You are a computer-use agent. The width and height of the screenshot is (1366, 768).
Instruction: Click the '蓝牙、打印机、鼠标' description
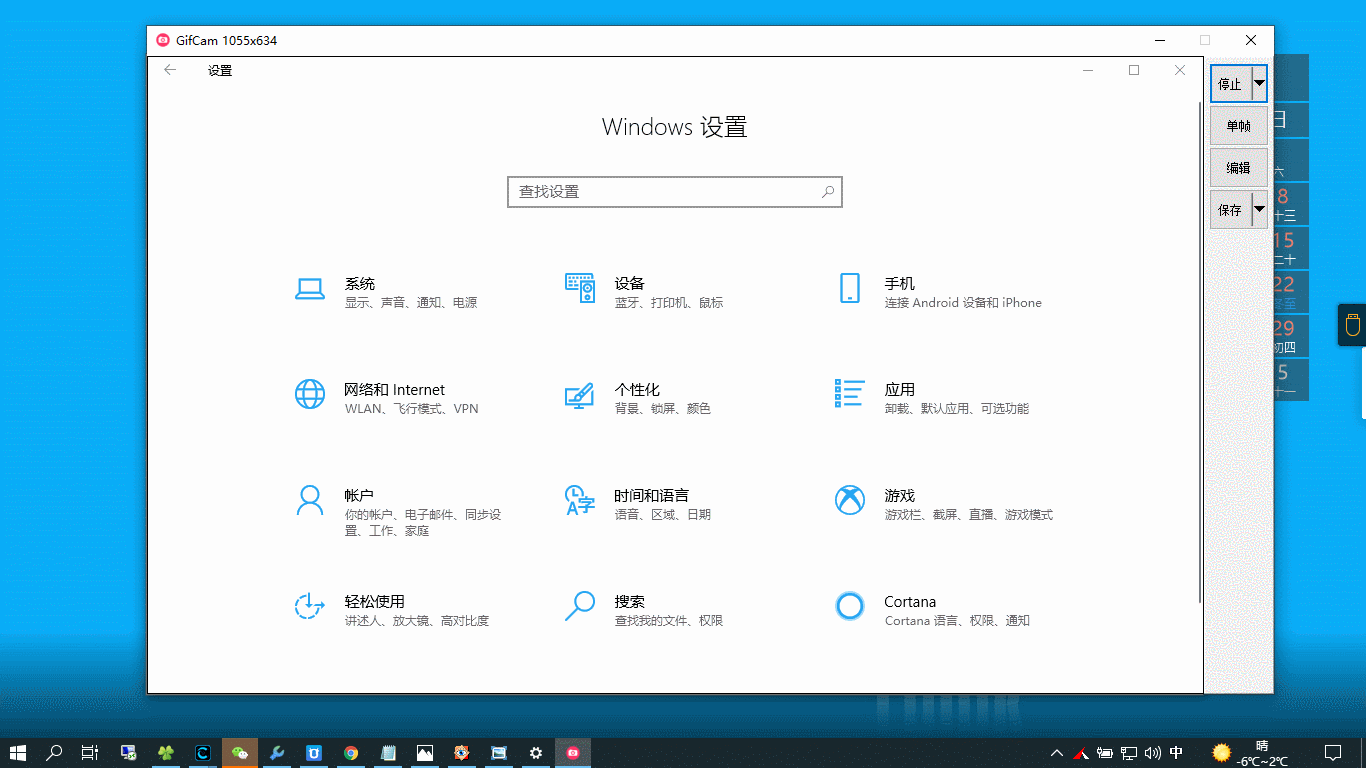669,303
